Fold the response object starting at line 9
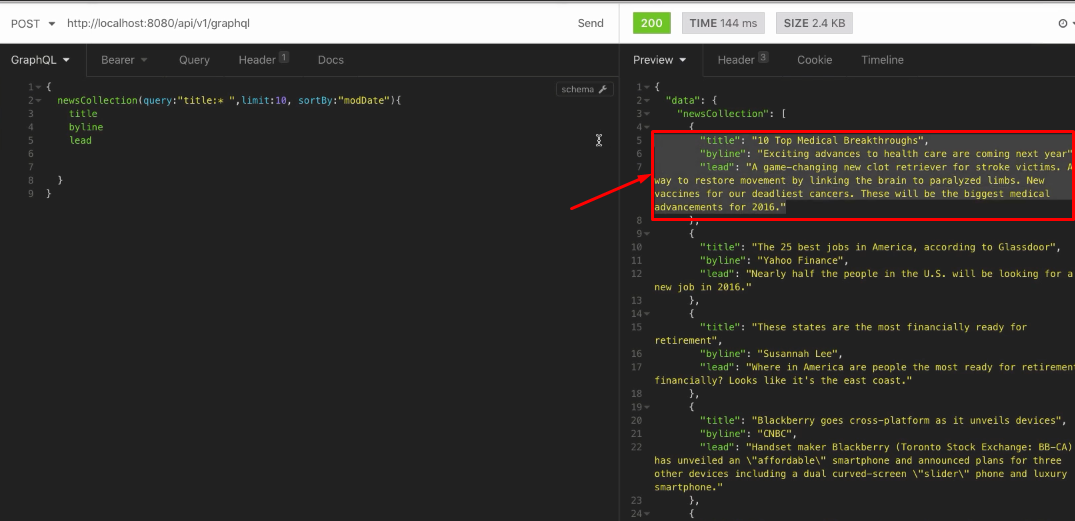 646,233
